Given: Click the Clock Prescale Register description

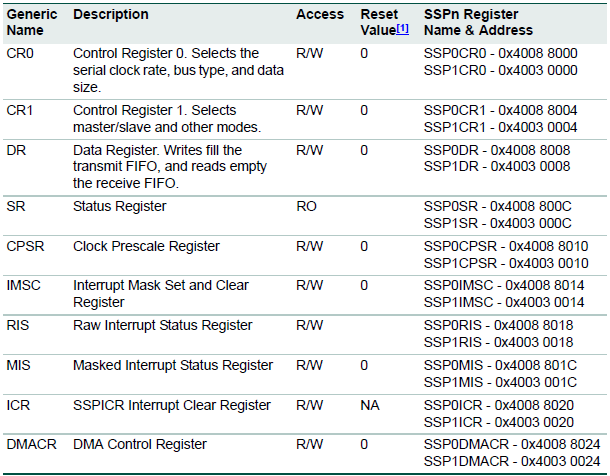Looking at the screenshot, I should point(146,246).
